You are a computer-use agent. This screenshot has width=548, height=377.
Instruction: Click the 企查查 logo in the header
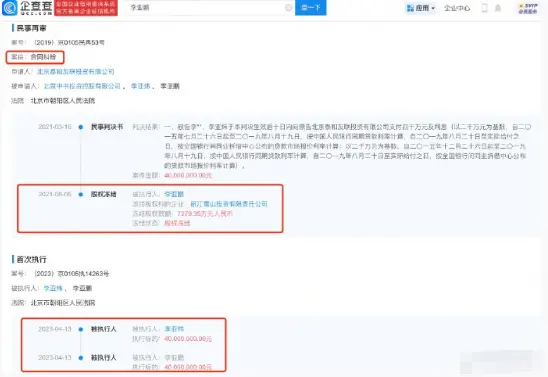coord(27,8)
